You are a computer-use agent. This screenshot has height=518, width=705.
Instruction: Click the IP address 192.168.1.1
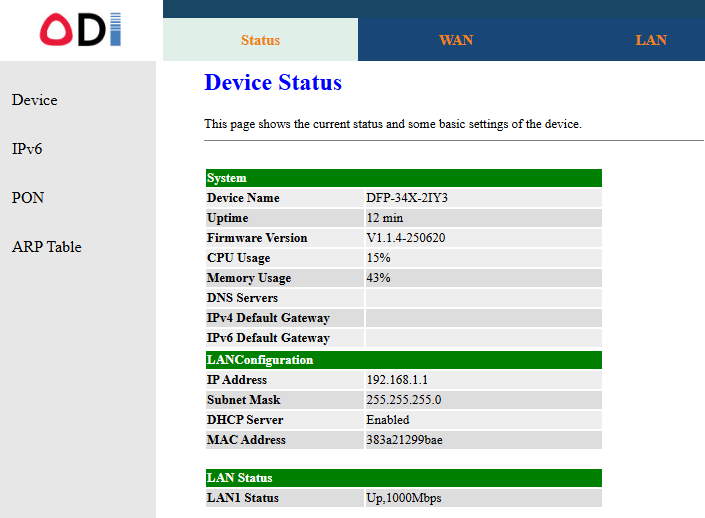[x=397, y=380]
